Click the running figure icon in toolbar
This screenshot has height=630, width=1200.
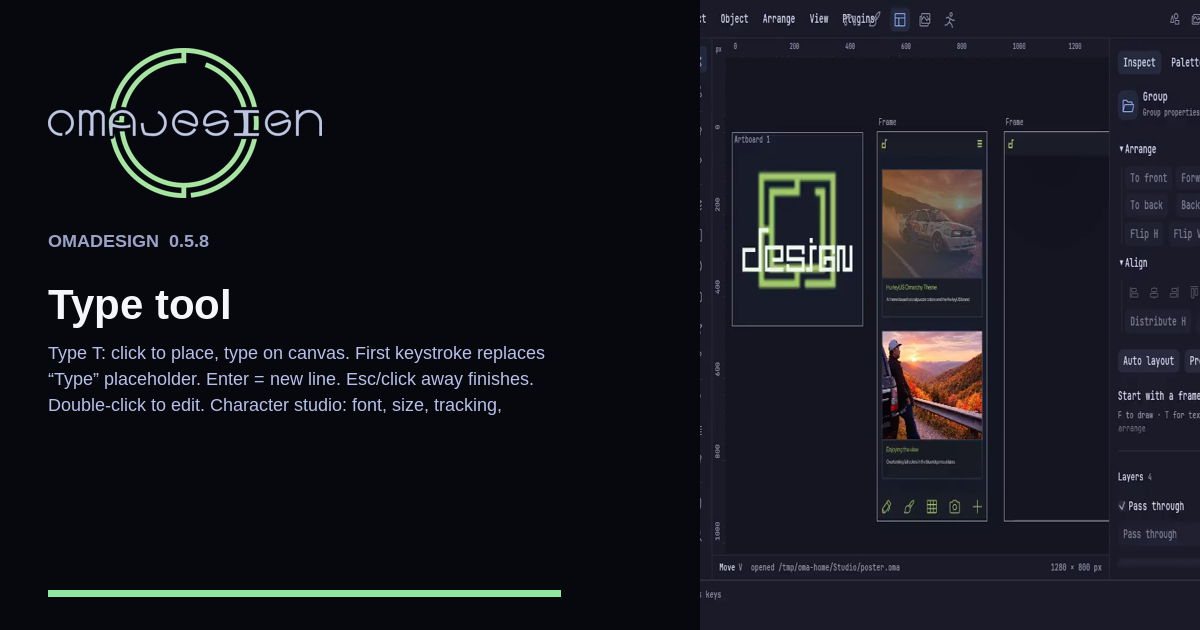click(x=950, y=20)
